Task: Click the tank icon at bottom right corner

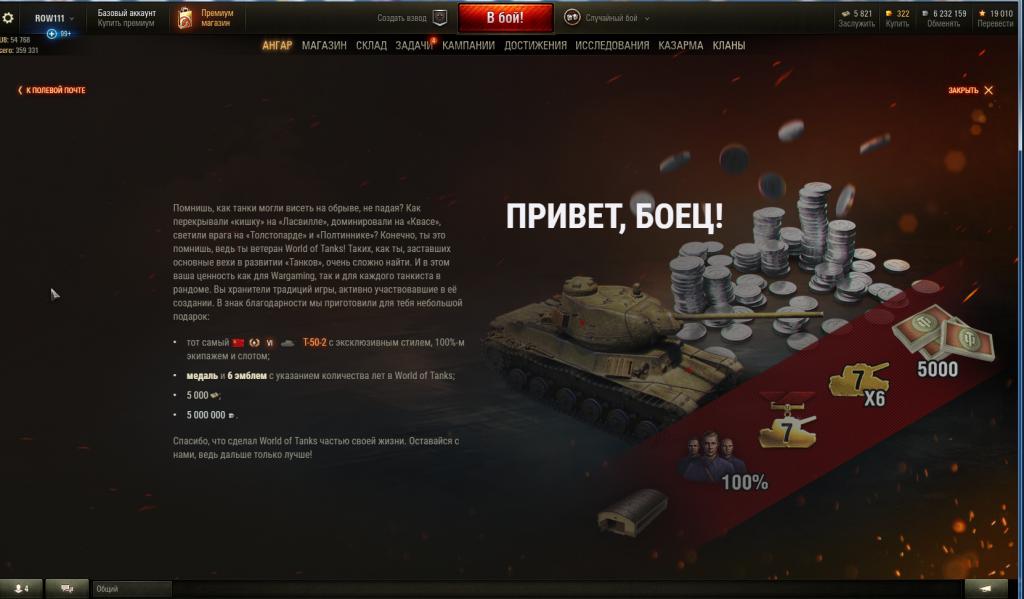Action: click(x=986, y=589)
